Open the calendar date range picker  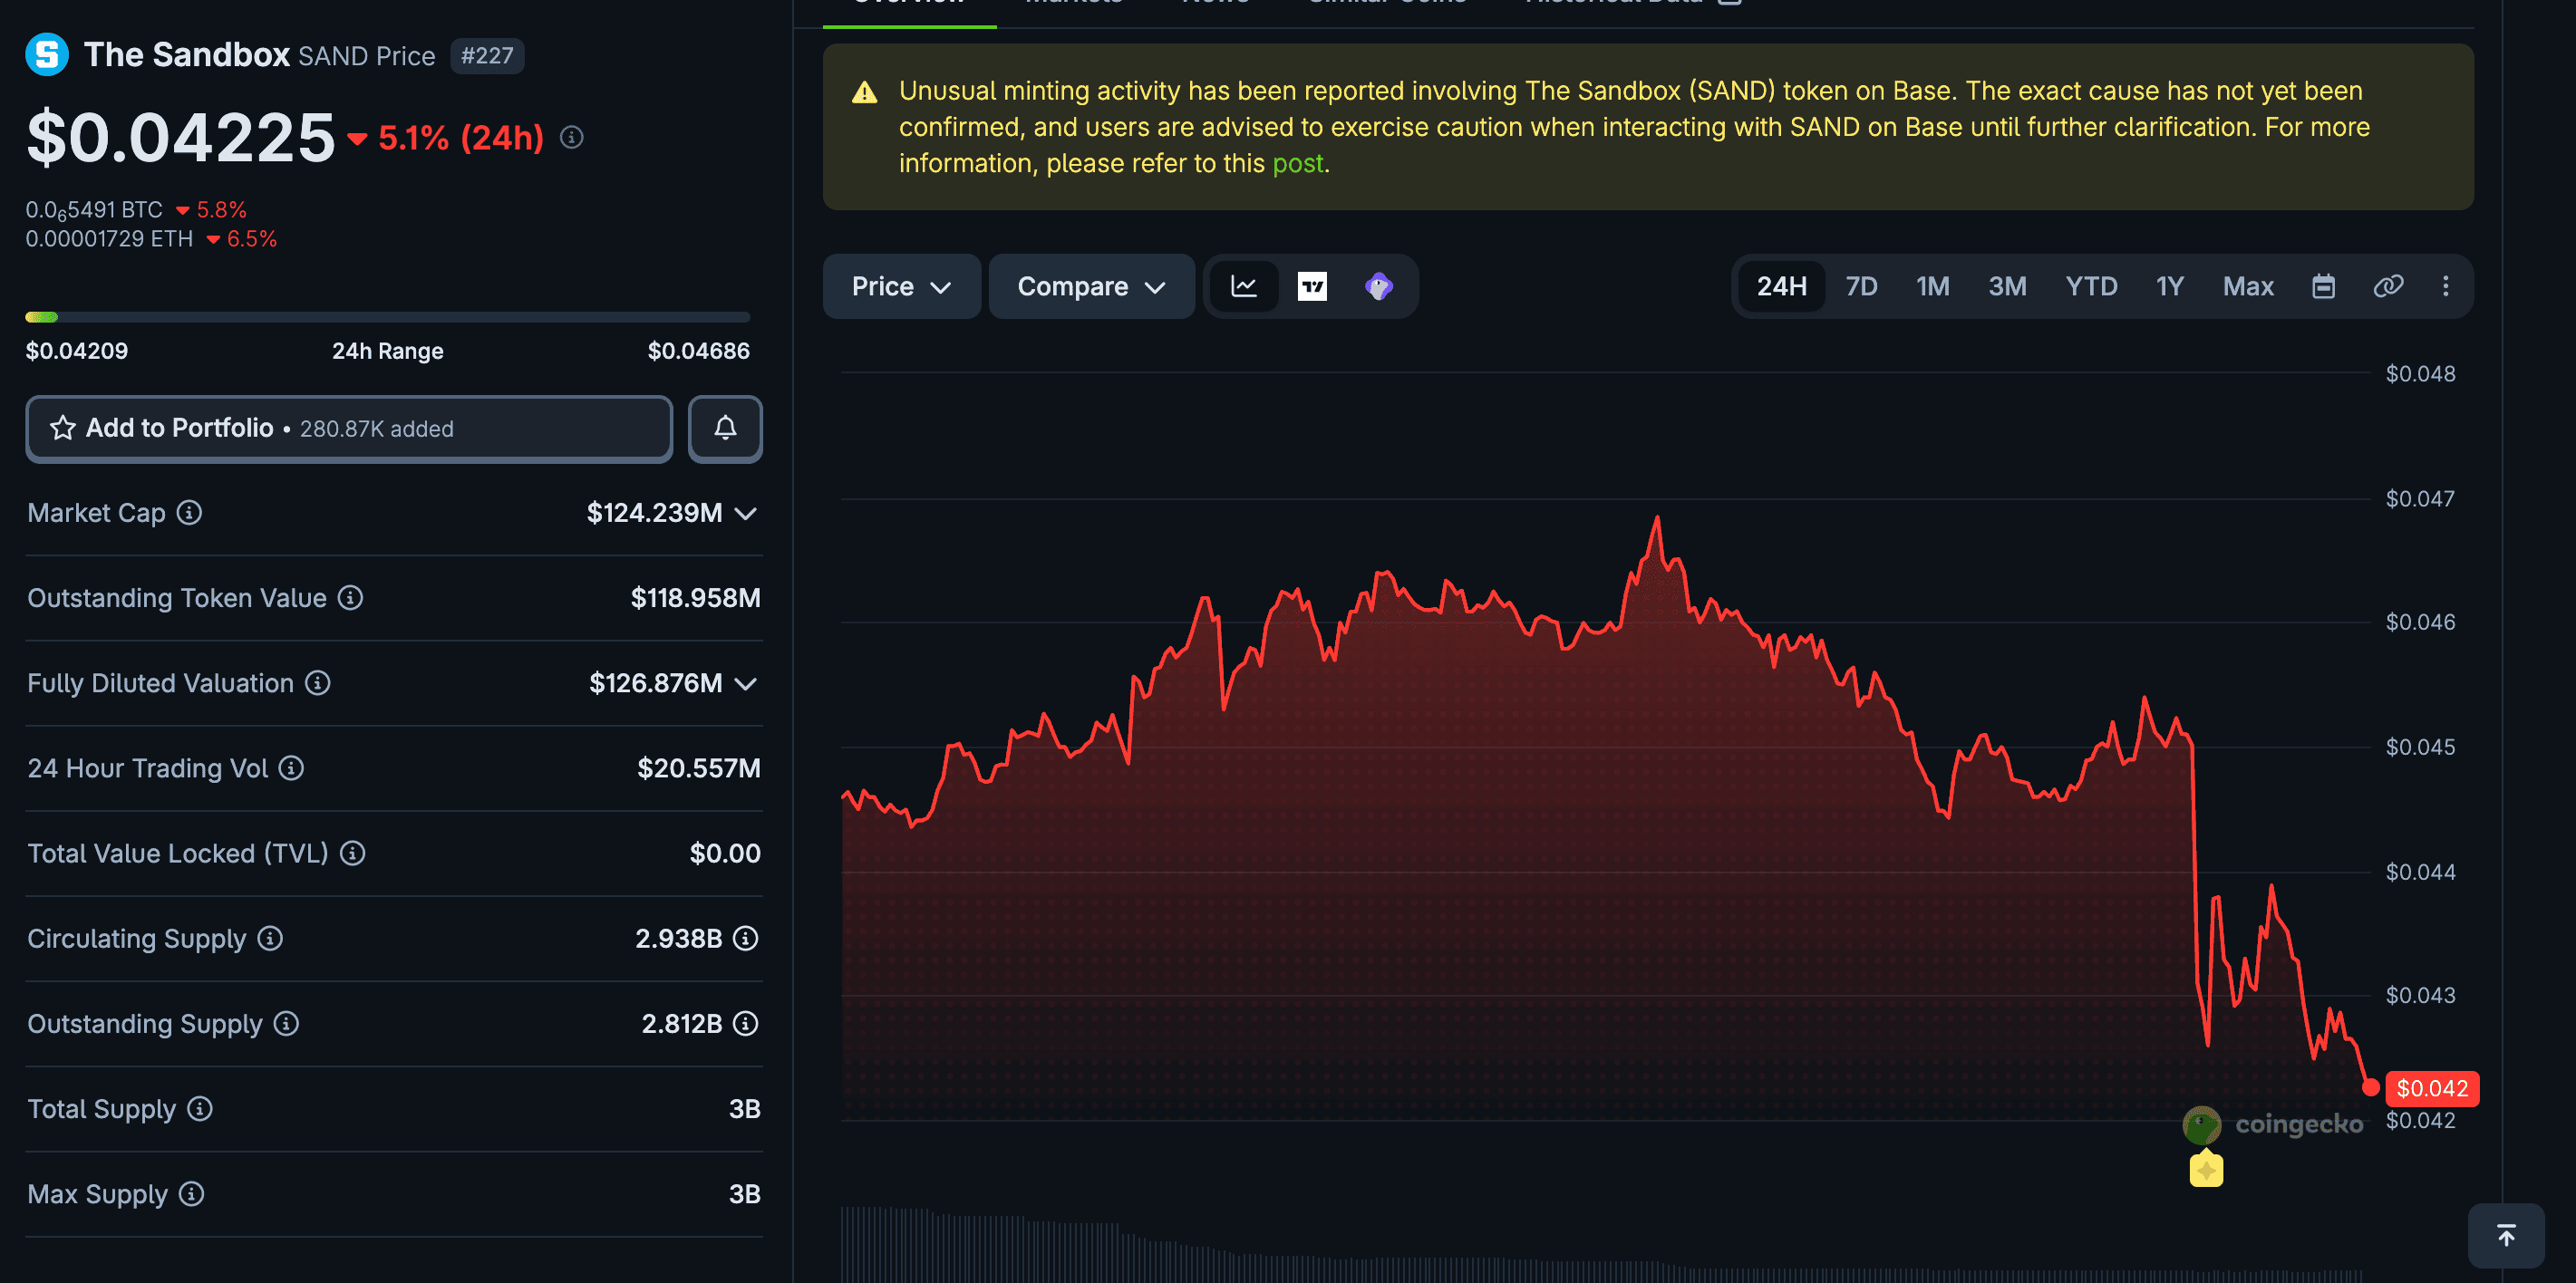[x=2323, y=286]
